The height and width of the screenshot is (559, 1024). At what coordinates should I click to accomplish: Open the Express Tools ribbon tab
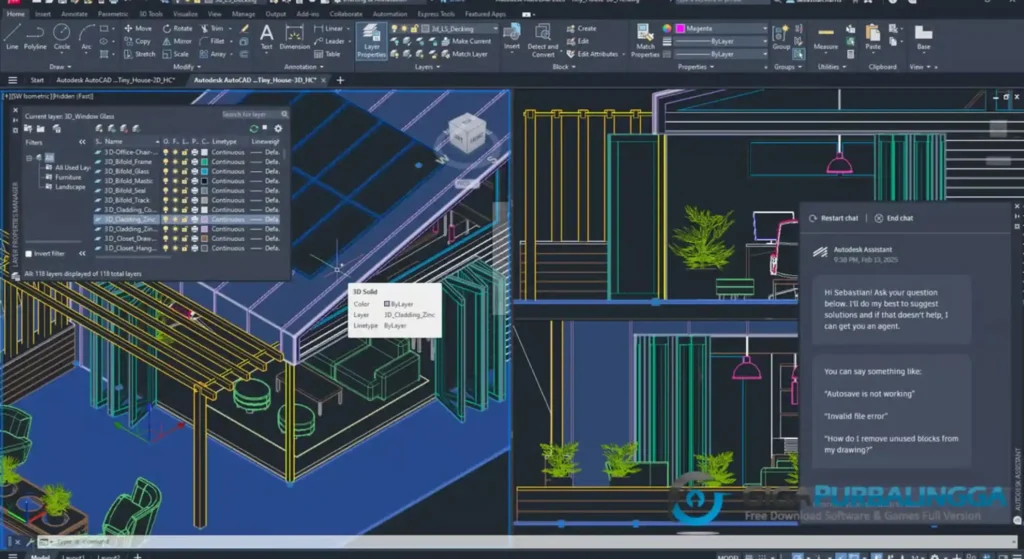[x=436, y=14]
